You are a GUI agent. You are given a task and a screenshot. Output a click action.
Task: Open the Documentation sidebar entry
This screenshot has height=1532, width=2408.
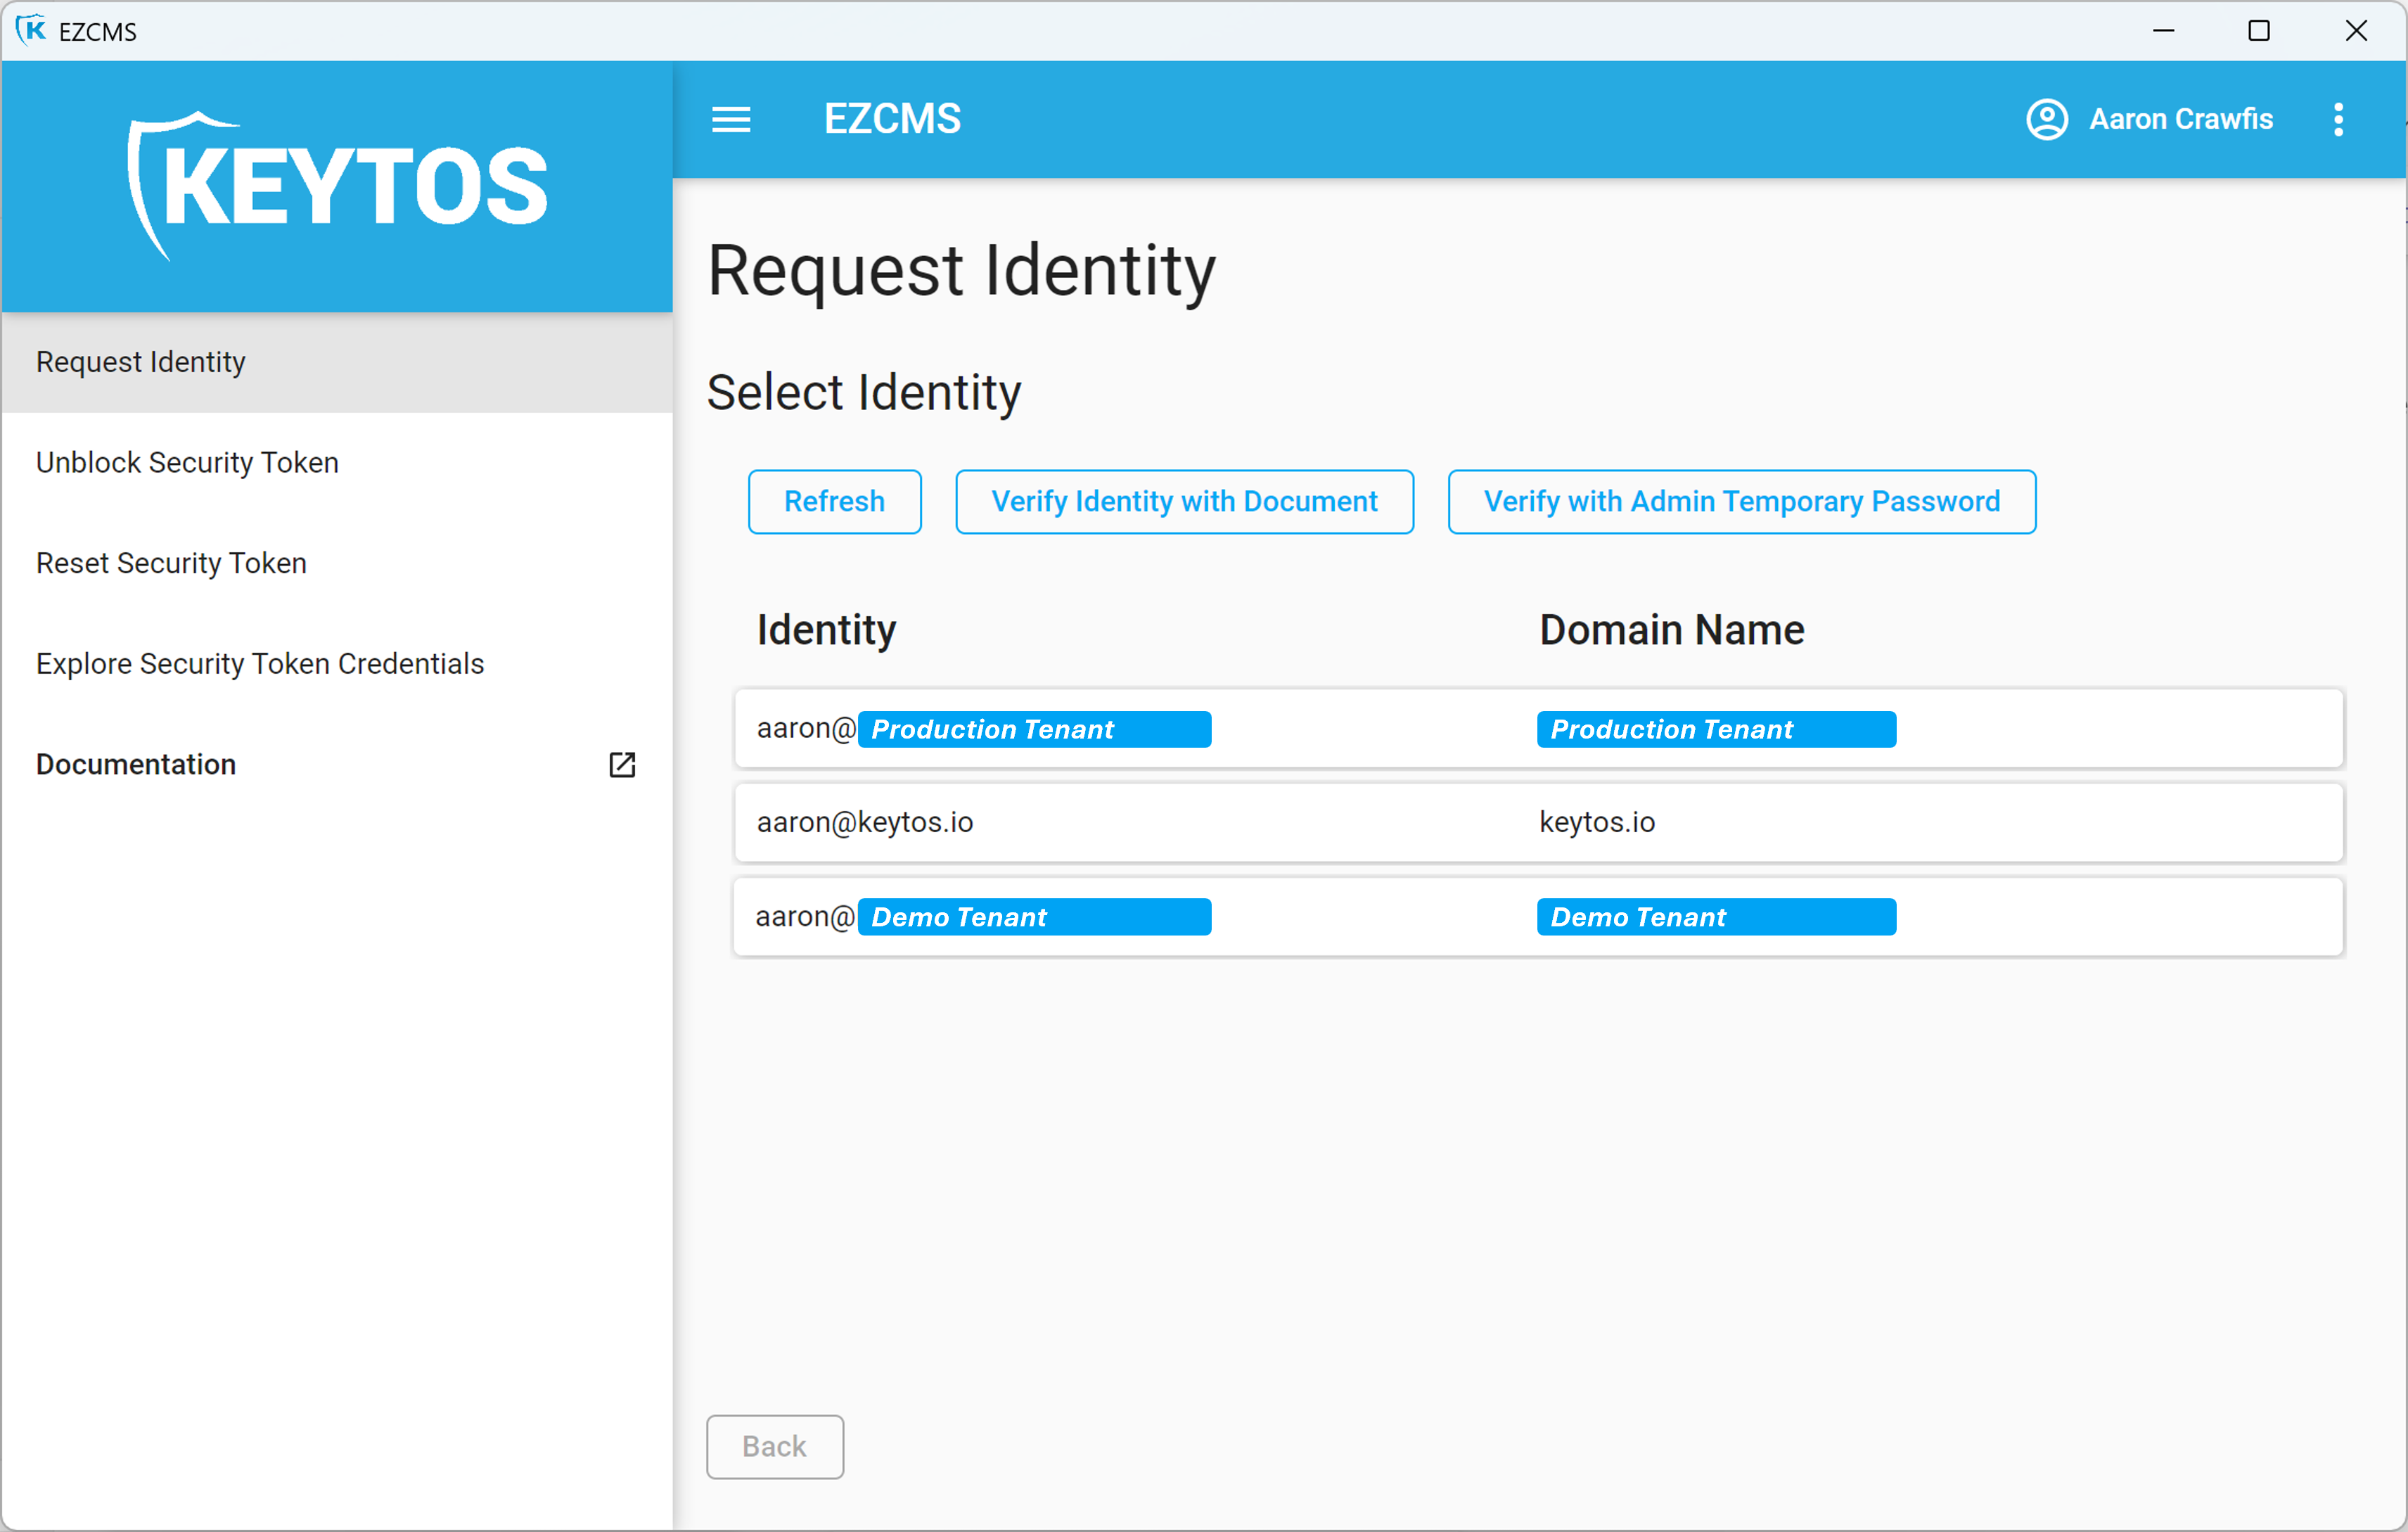click(x=136, y=765)
